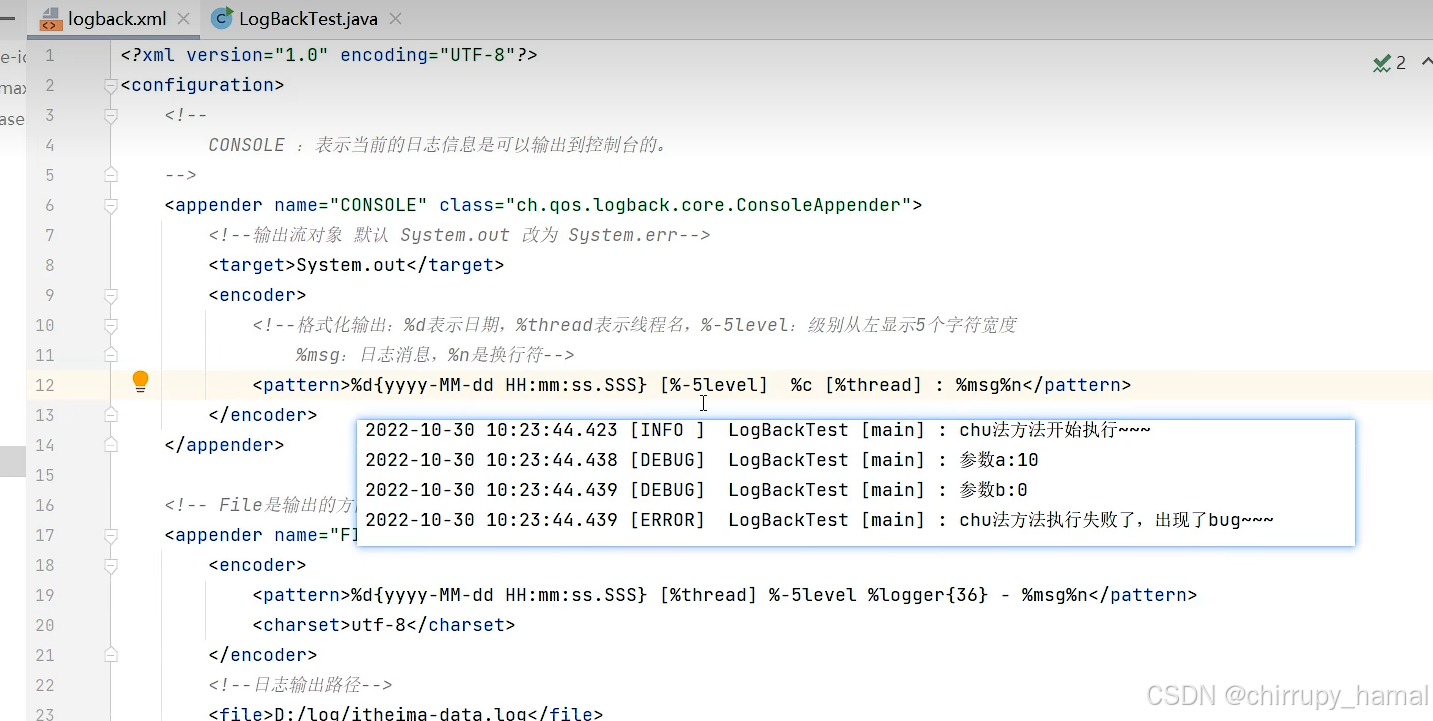
Task: Click the System.err comment on line 7
Action: click(x=460, y=235)
